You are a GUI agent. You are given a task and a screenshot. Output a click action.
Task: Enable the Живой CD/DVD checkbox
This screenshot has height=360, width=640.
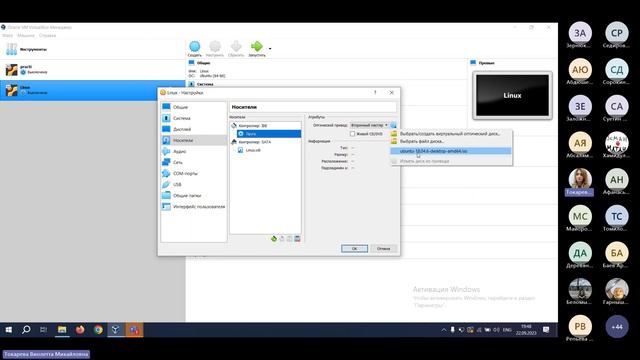(x=352, y=134)
